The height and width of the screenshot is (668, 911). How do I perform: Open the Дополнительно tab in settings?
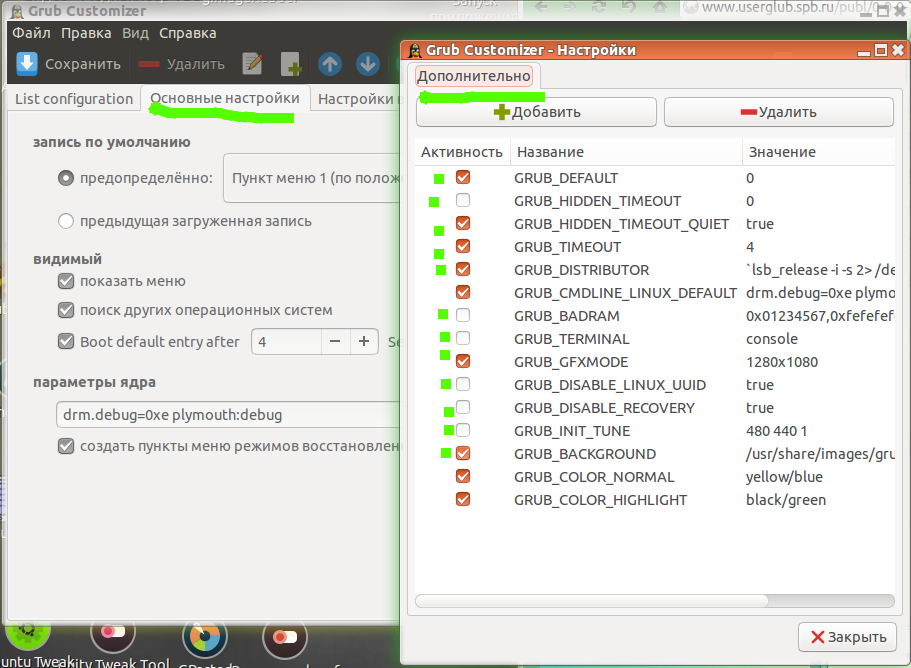[x=474, y=76]
